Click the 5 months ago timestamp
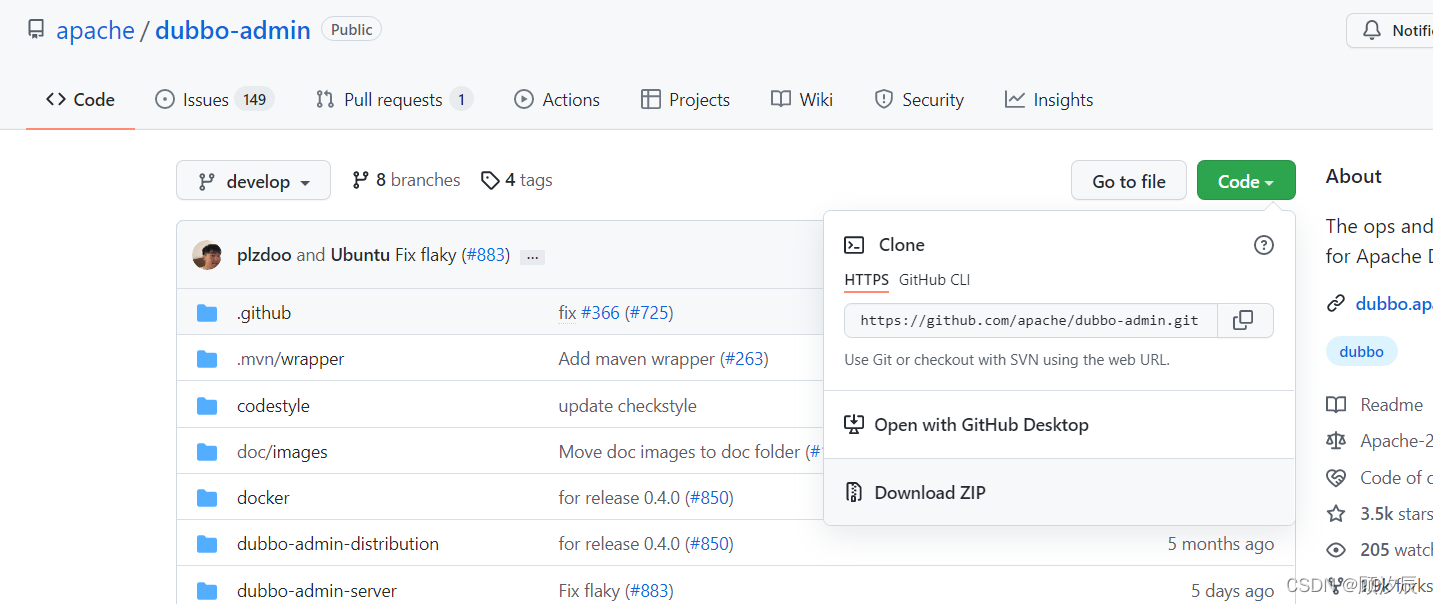Image resolution: width=1433 pixels, height=604 pixels. [x=1221, y=544]
